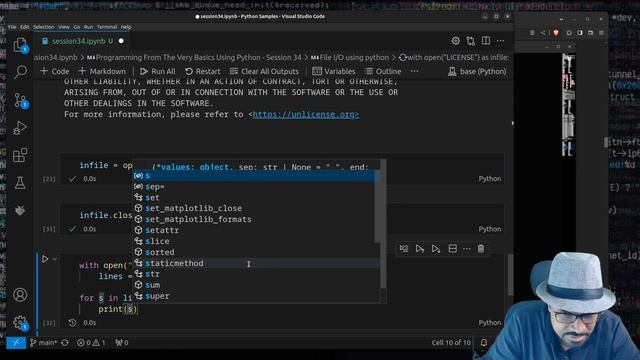The image size is (640, 360).
Task: Open the Help menu
Action: tap(126, 27)
